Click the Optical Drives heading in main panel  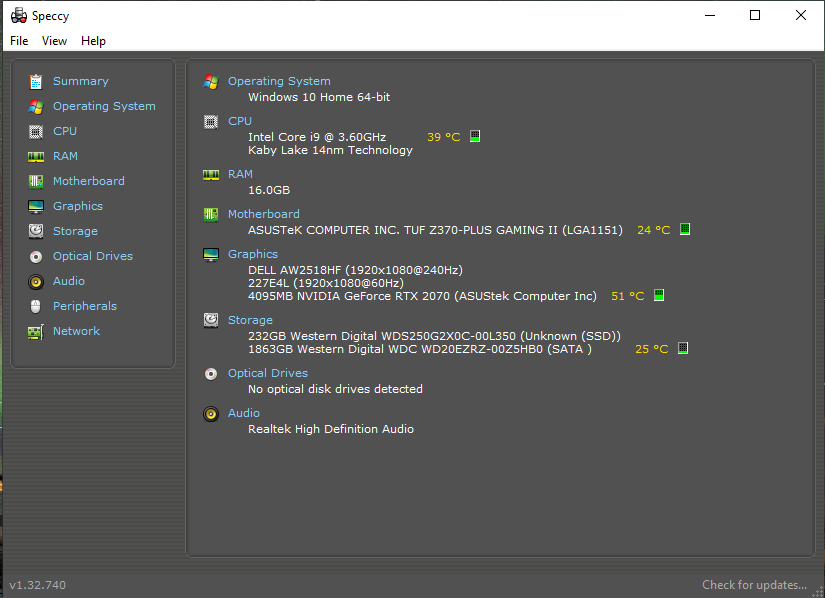267,373
